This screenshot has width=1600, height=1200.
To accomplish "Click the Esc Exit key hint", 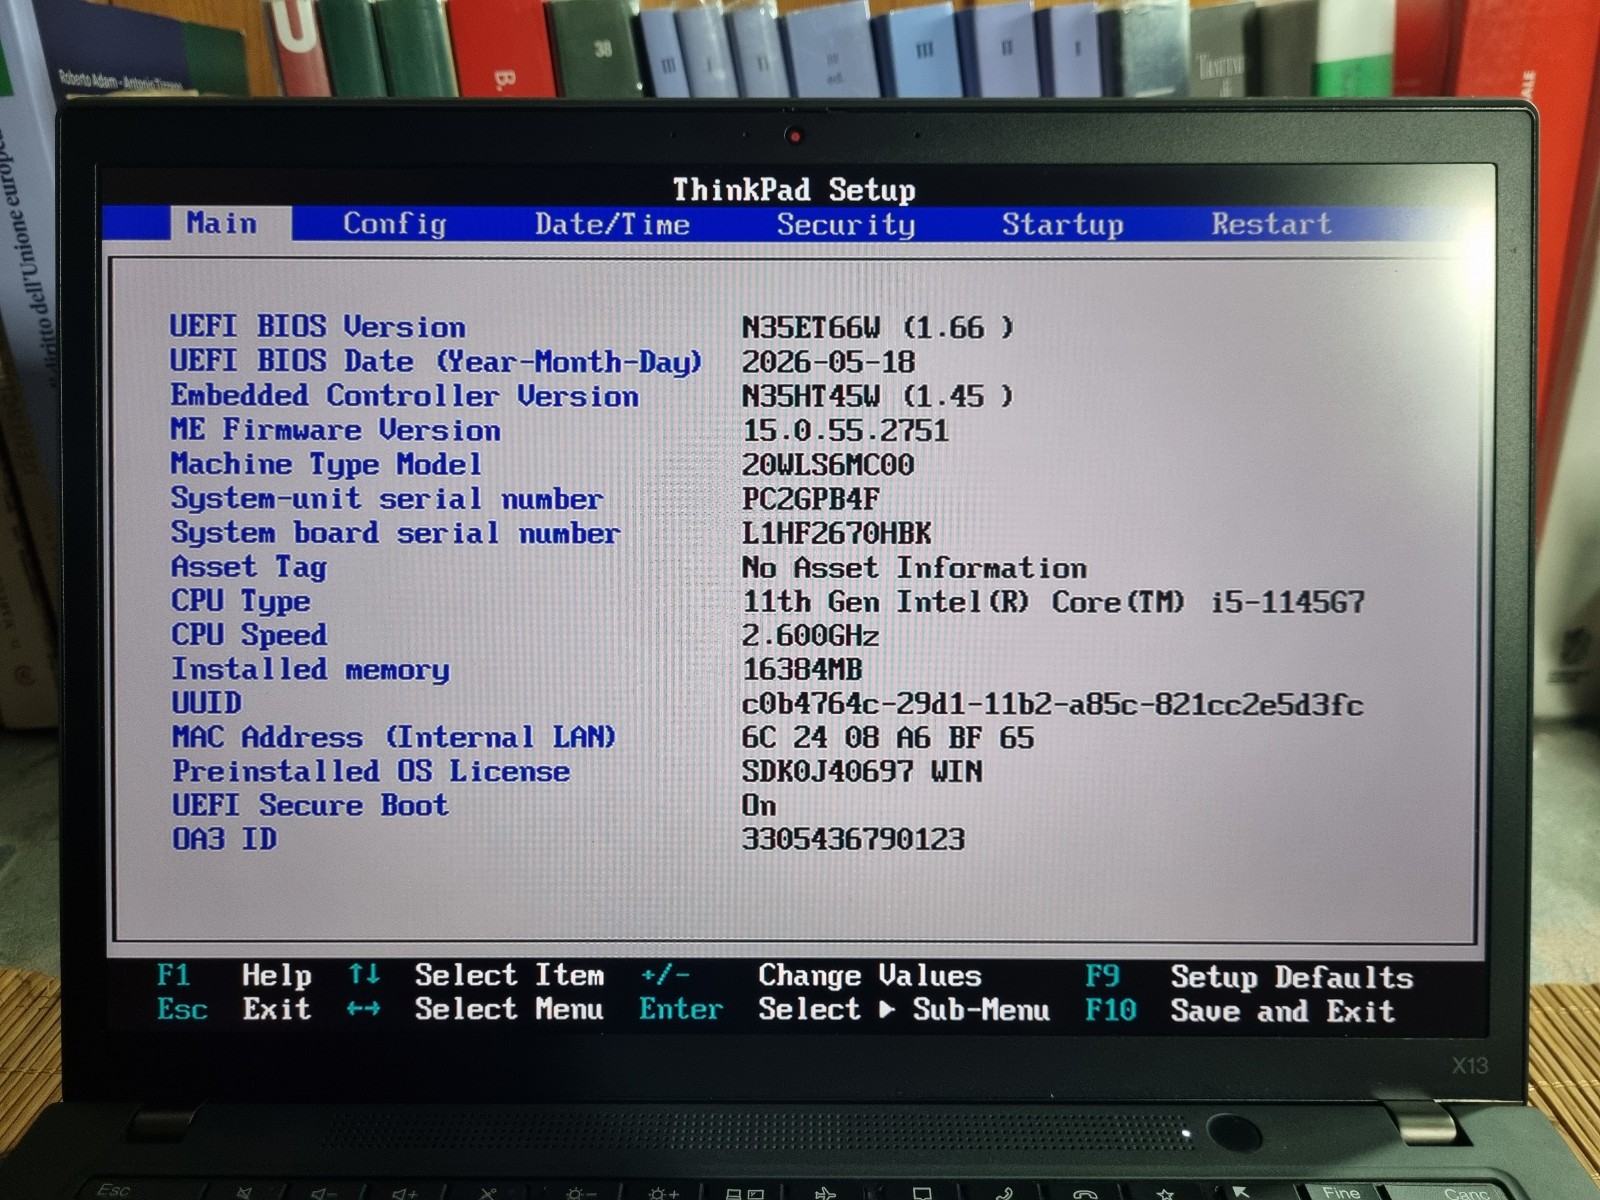I will click(234, 1009).
